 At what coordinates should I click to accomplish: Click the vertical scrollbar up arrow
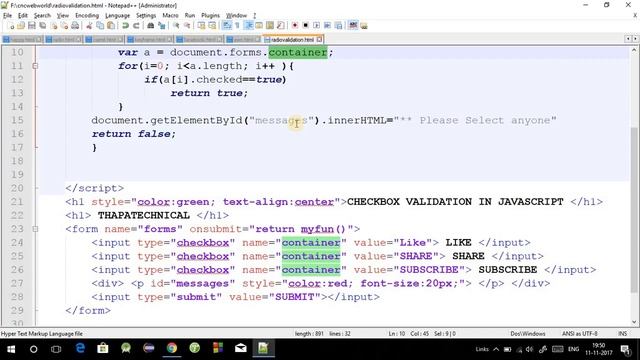(x=634, y=50)
